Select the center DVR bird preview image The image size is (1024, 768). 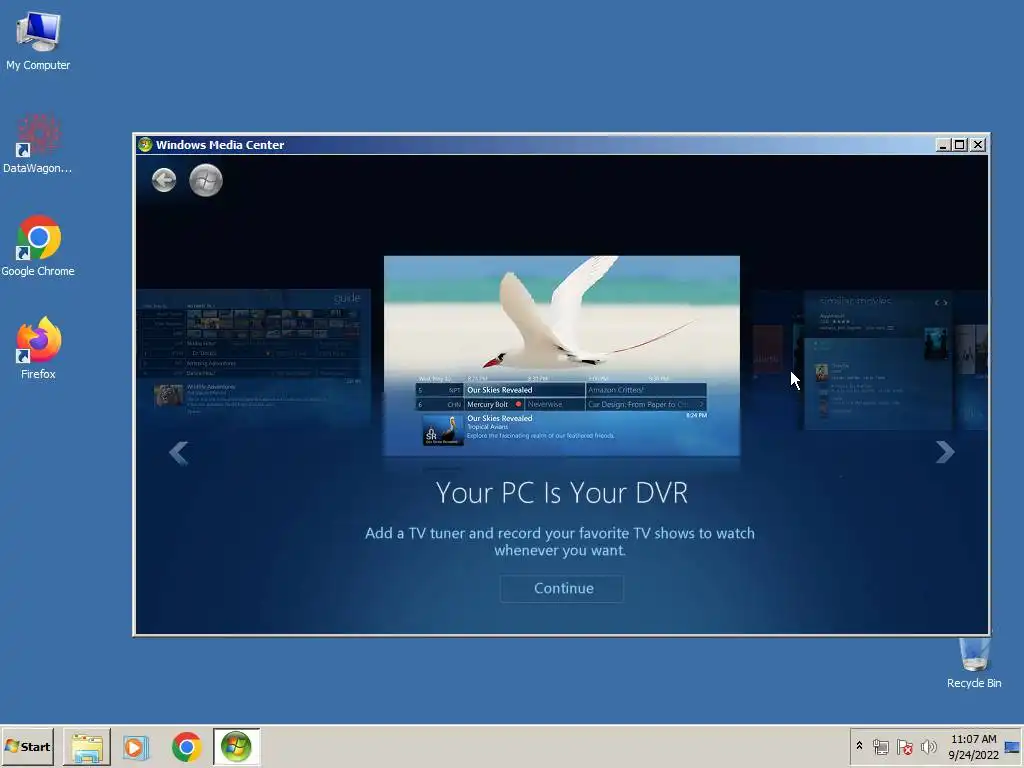coord(562,356)
